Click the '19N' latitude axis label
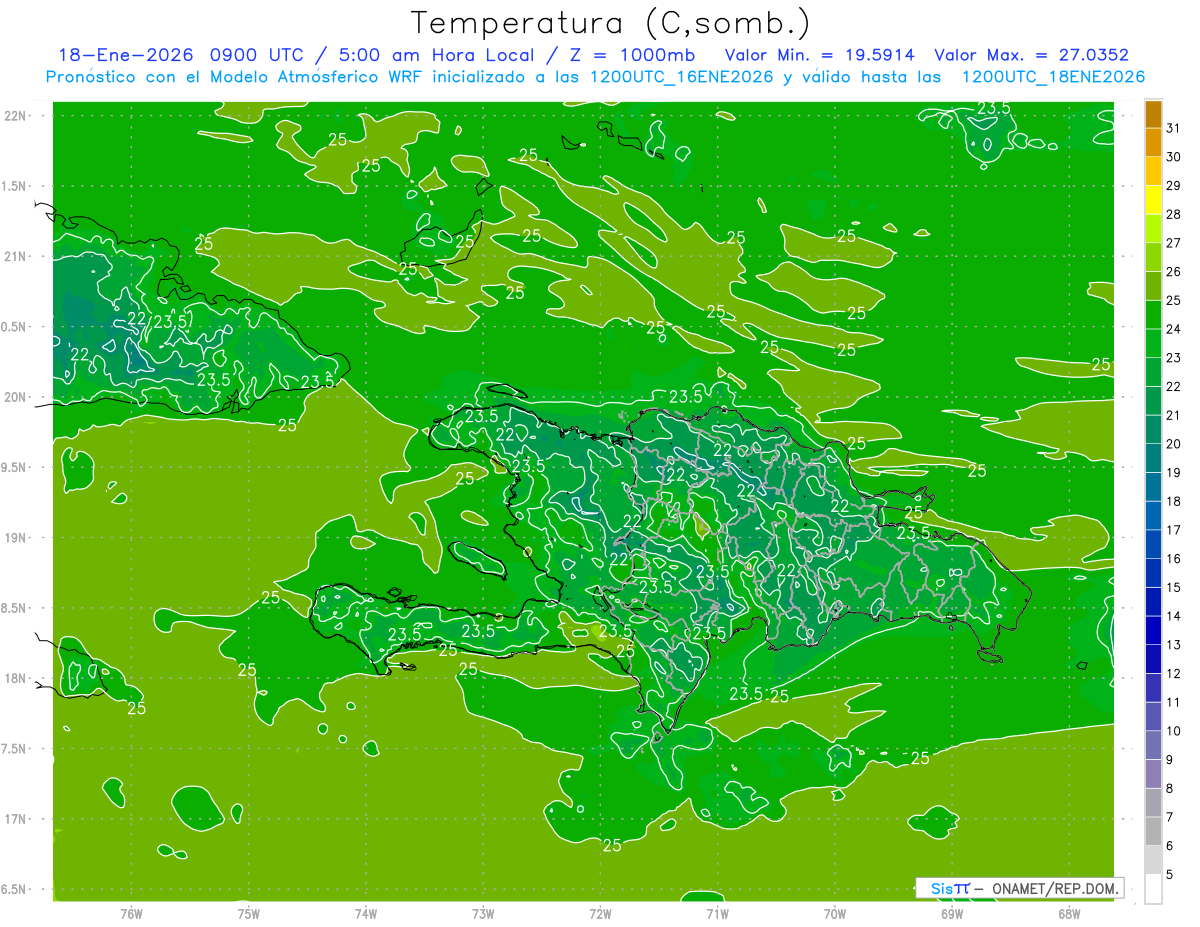 (16, 538)
